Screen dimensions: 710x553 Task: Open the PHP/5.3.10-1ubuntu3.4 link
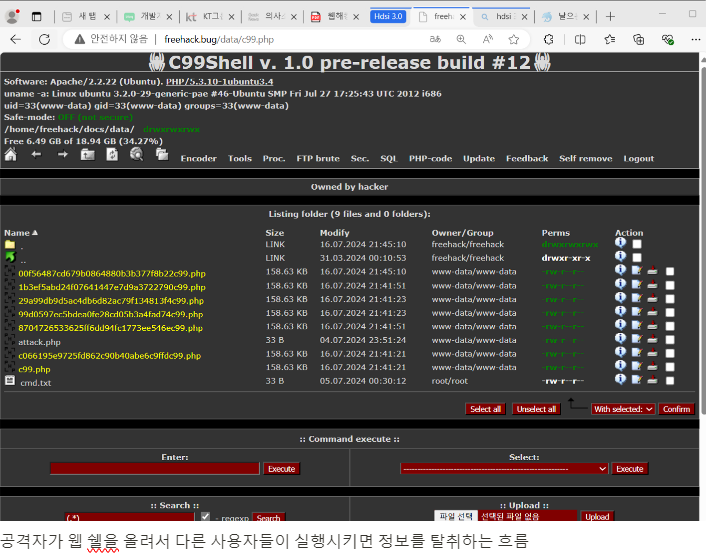point(220,82)
